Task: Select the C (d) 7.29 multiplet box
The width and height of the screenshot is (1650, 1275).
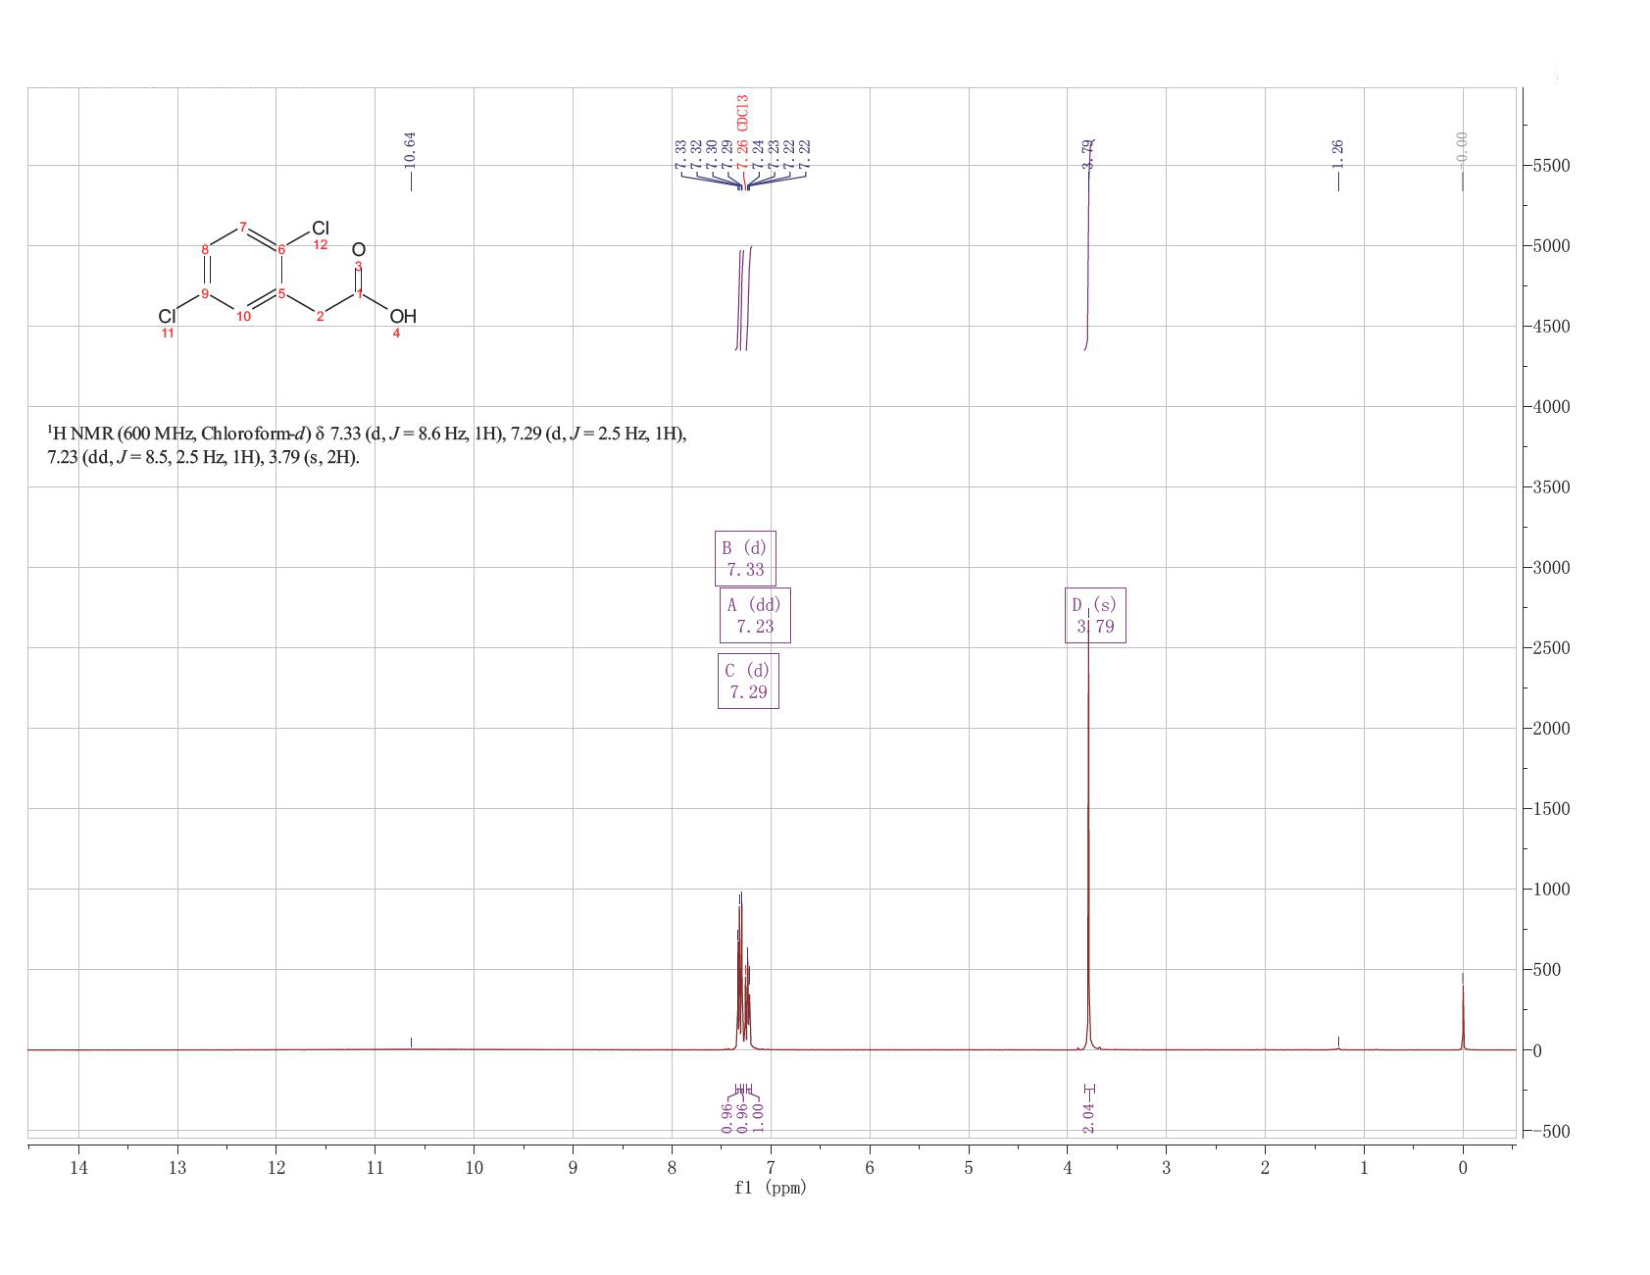Action: [748, 681]
